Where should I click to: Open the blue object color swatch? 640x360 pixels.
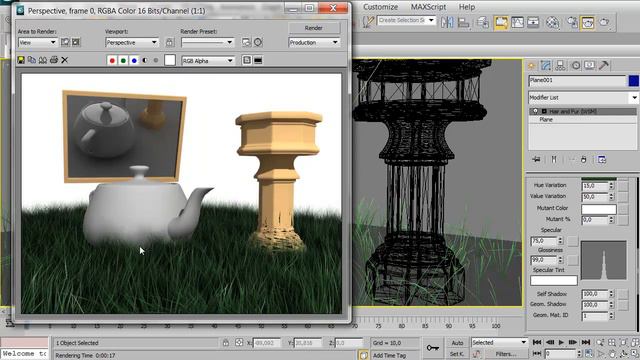pyautogui.click(x=633, y=81)
